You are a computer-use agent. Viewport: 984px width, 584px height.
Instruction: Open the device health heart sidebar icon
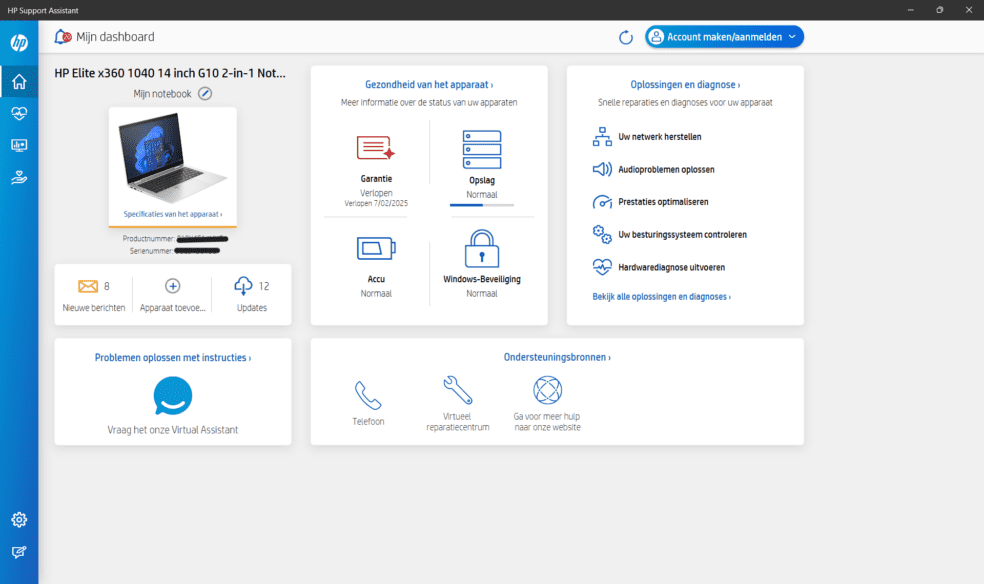pyautogui.click(x=19, y=114)
